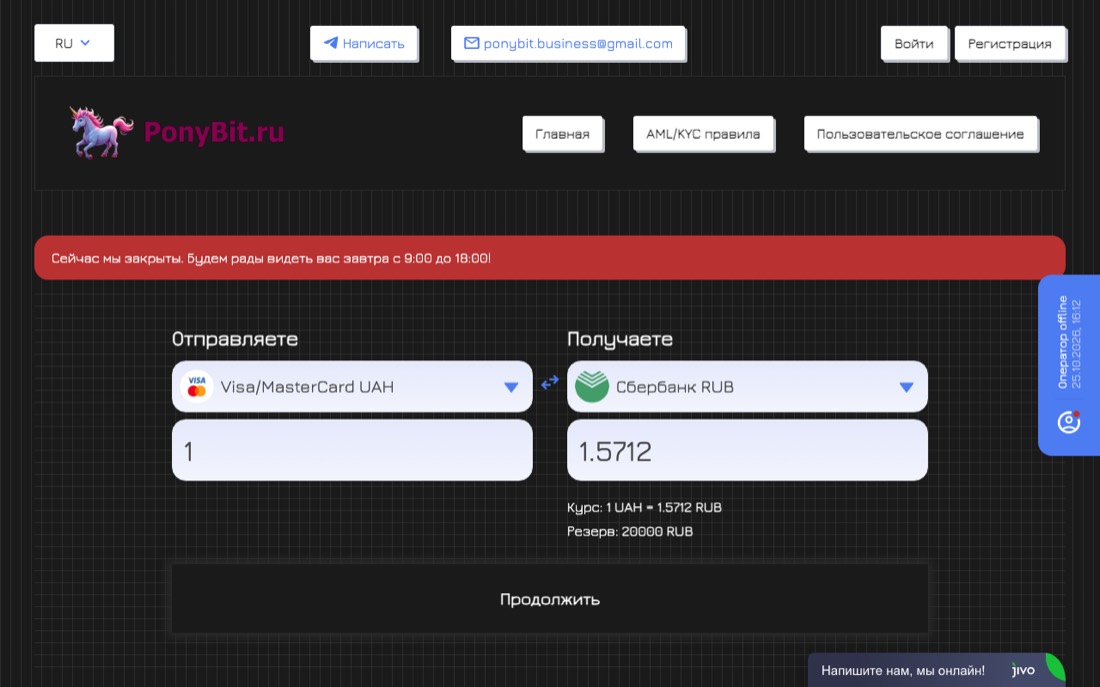The height and width of the screenshot is (687, 1100).
Task: Click the Войти login button
Action: pos(914,44)
